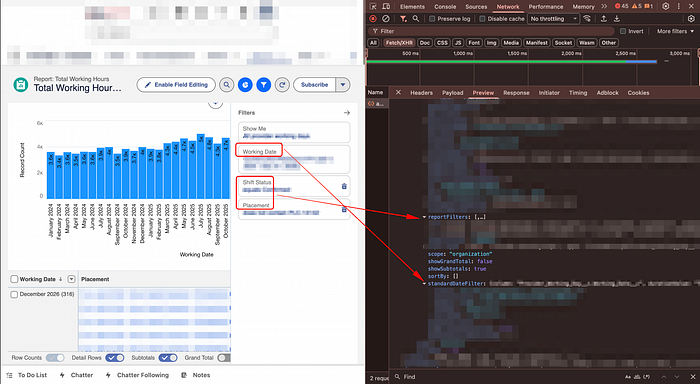Image resolution: width=700 pixels, height=384 pixels.
Task: Show more DevTools tabs
Action: click(604, 6)
